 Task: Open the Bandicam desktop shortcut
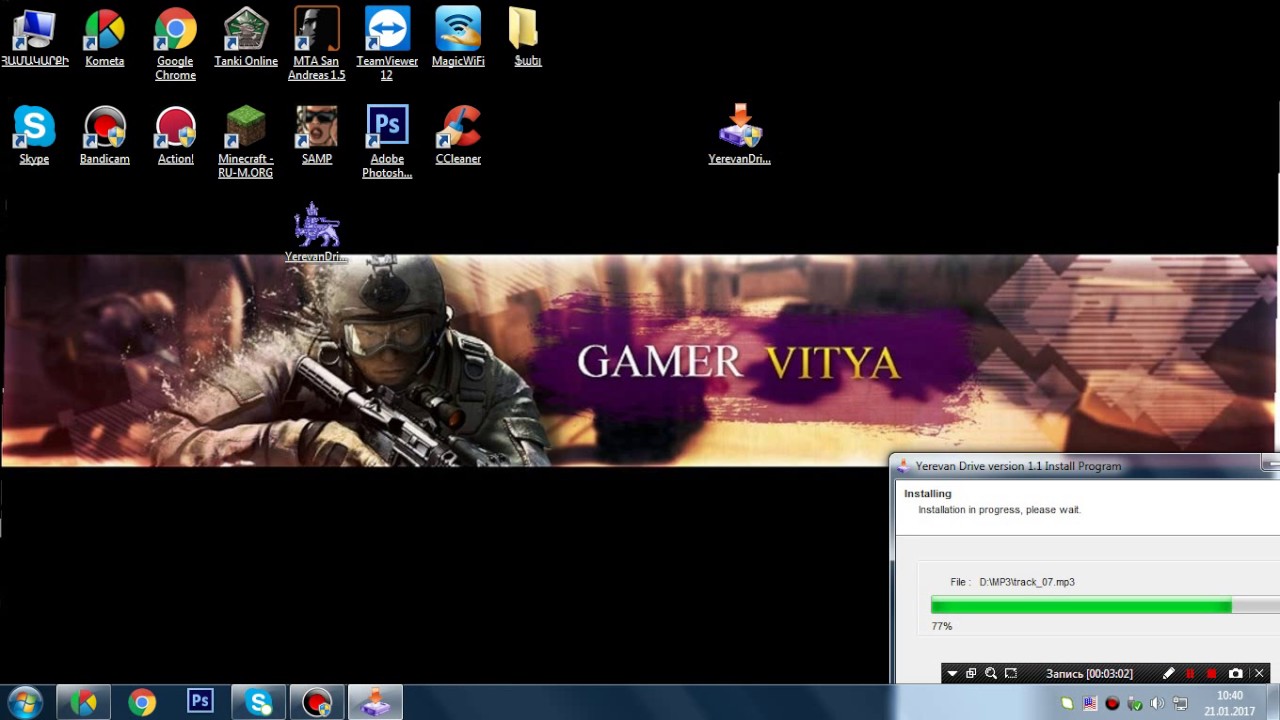pyautogui.click(x=104, y=136)
